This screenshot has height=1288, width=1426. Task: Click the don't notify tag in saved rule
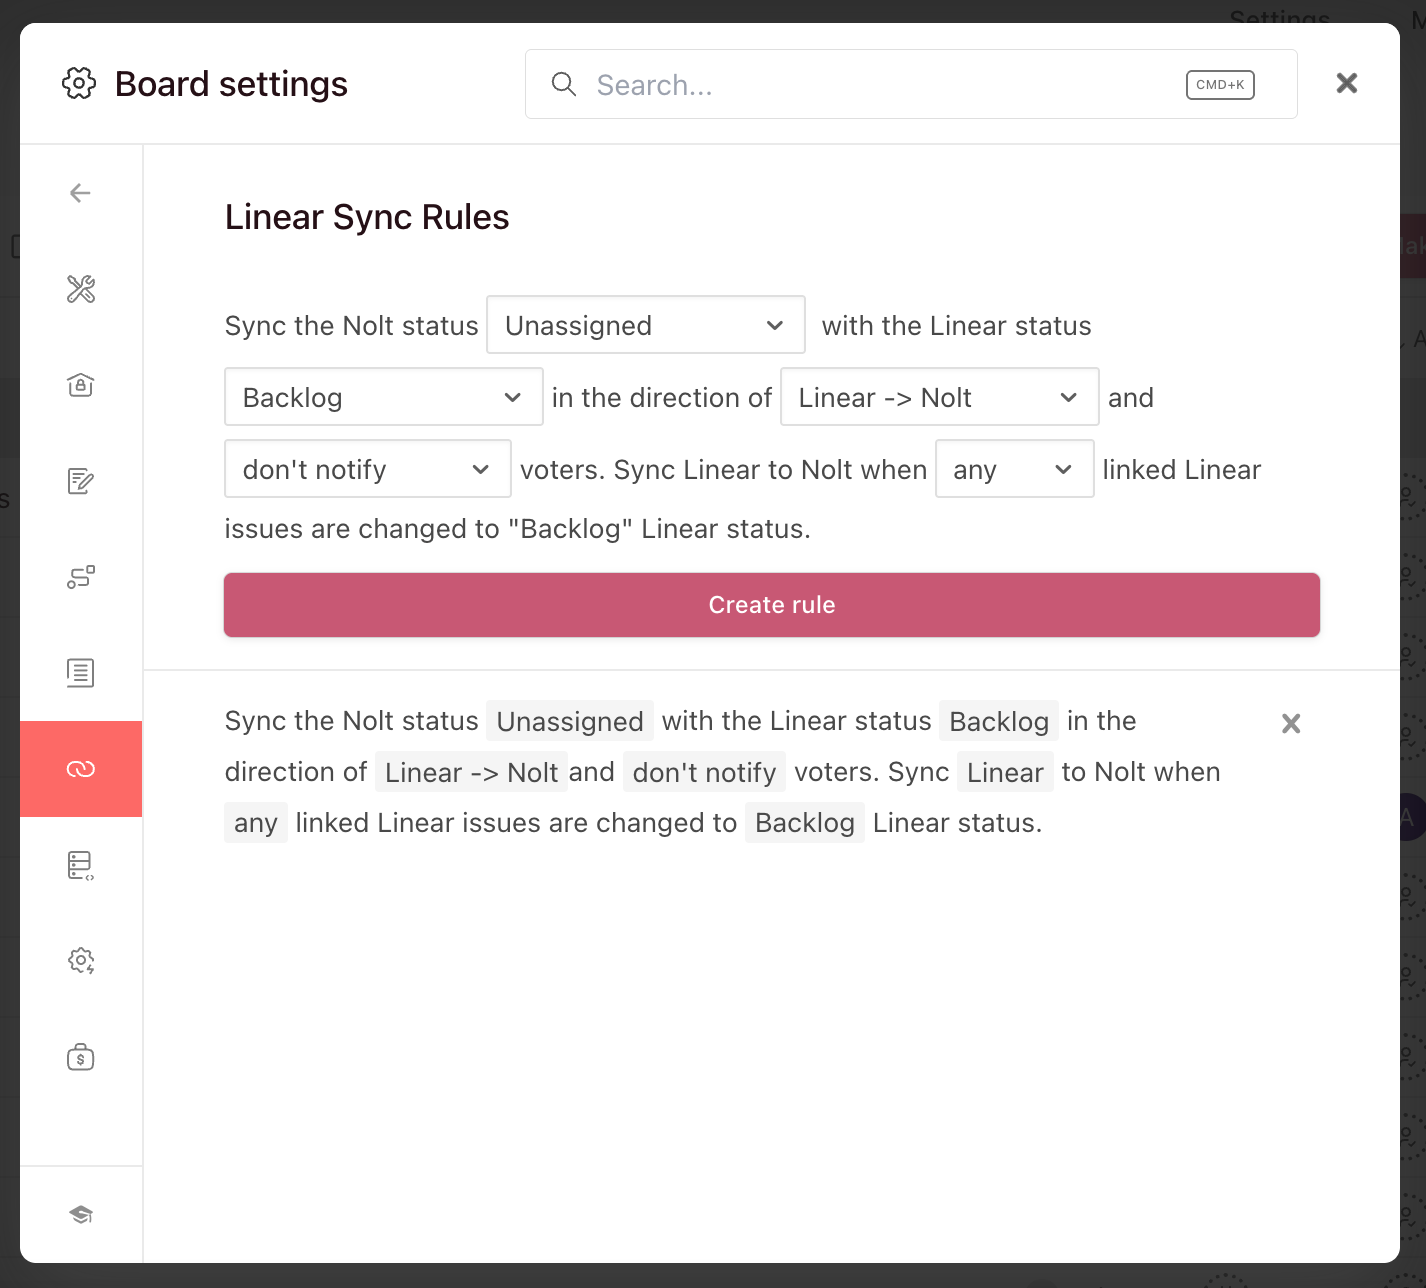pos(704,772)
